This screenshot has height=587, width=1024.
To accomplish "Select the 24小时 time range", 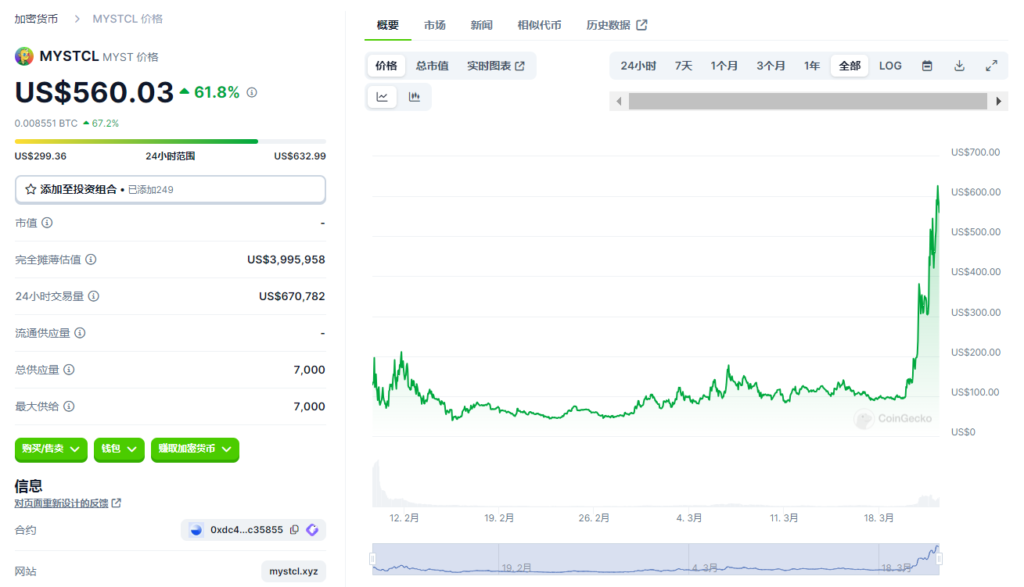I will point(638,66).
